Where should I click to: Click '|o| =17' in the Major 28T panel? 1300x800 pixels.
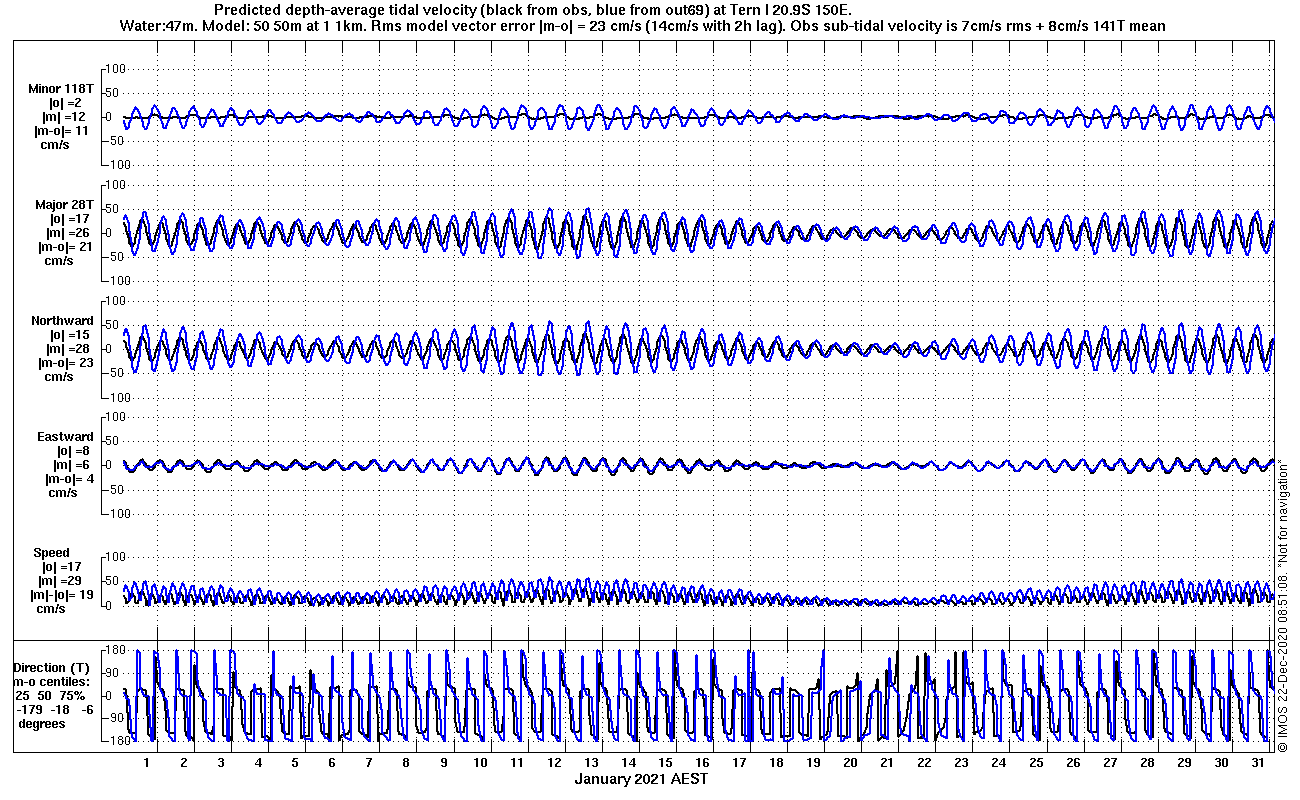[x=70, y=219]
